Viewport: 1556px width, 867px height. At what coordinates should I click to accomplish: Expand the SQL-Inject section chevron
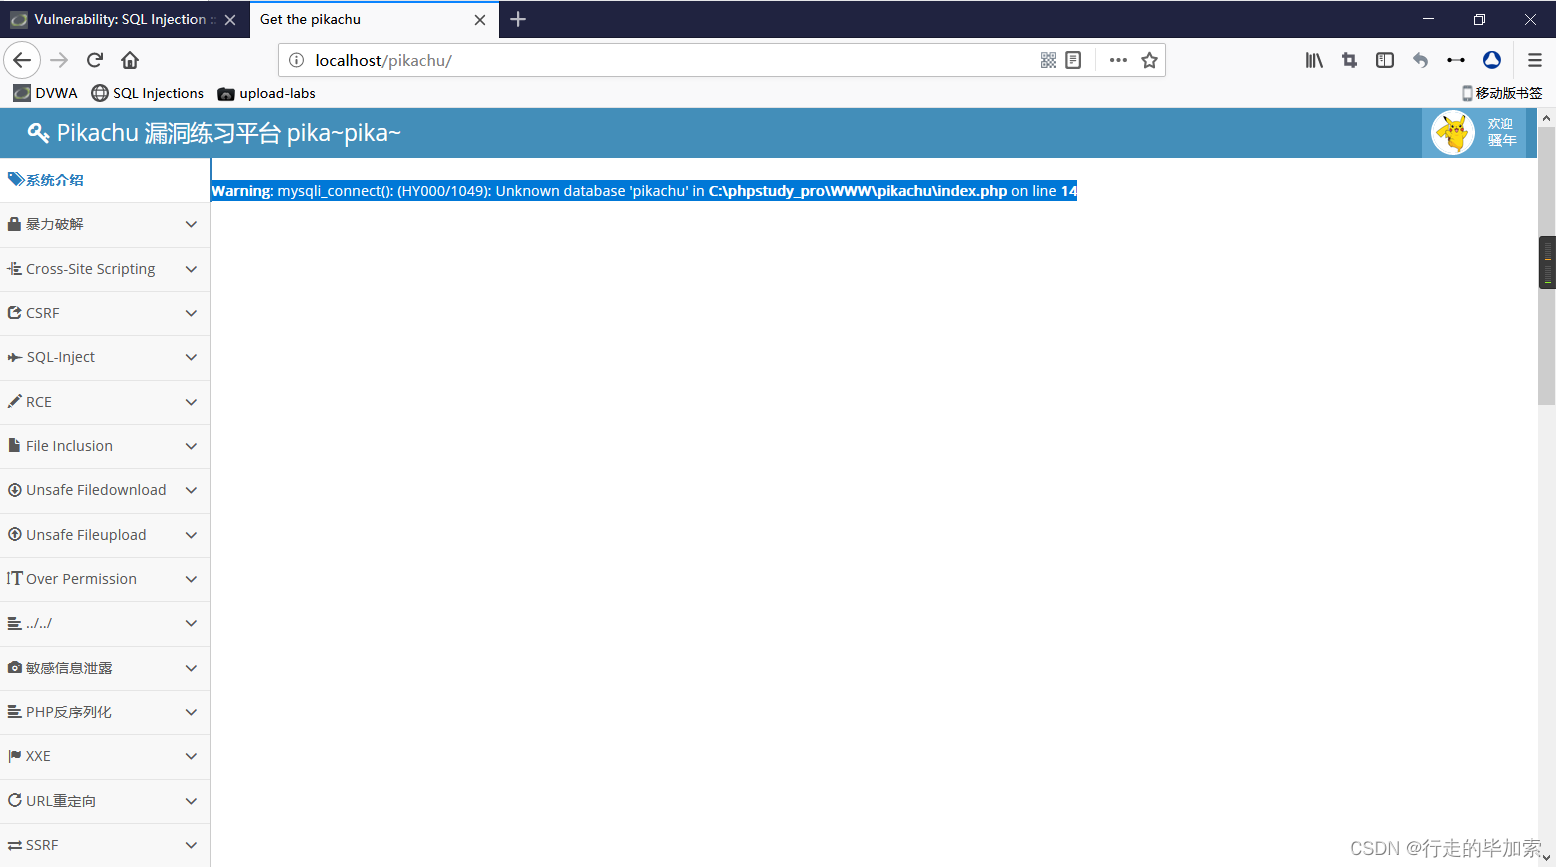[191, 357]
